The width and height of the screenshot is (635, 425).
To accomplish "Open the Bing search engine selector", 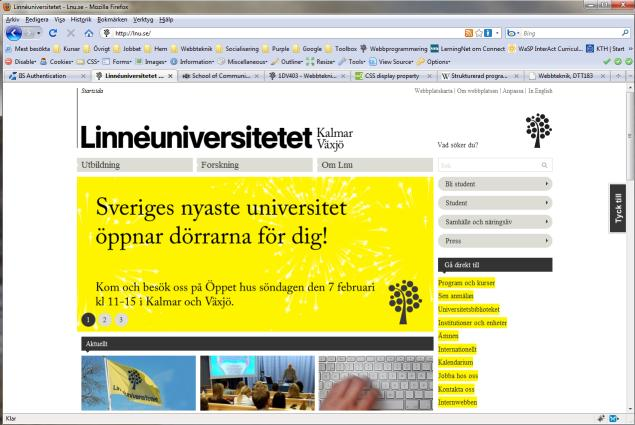I will tap(514, 33).
